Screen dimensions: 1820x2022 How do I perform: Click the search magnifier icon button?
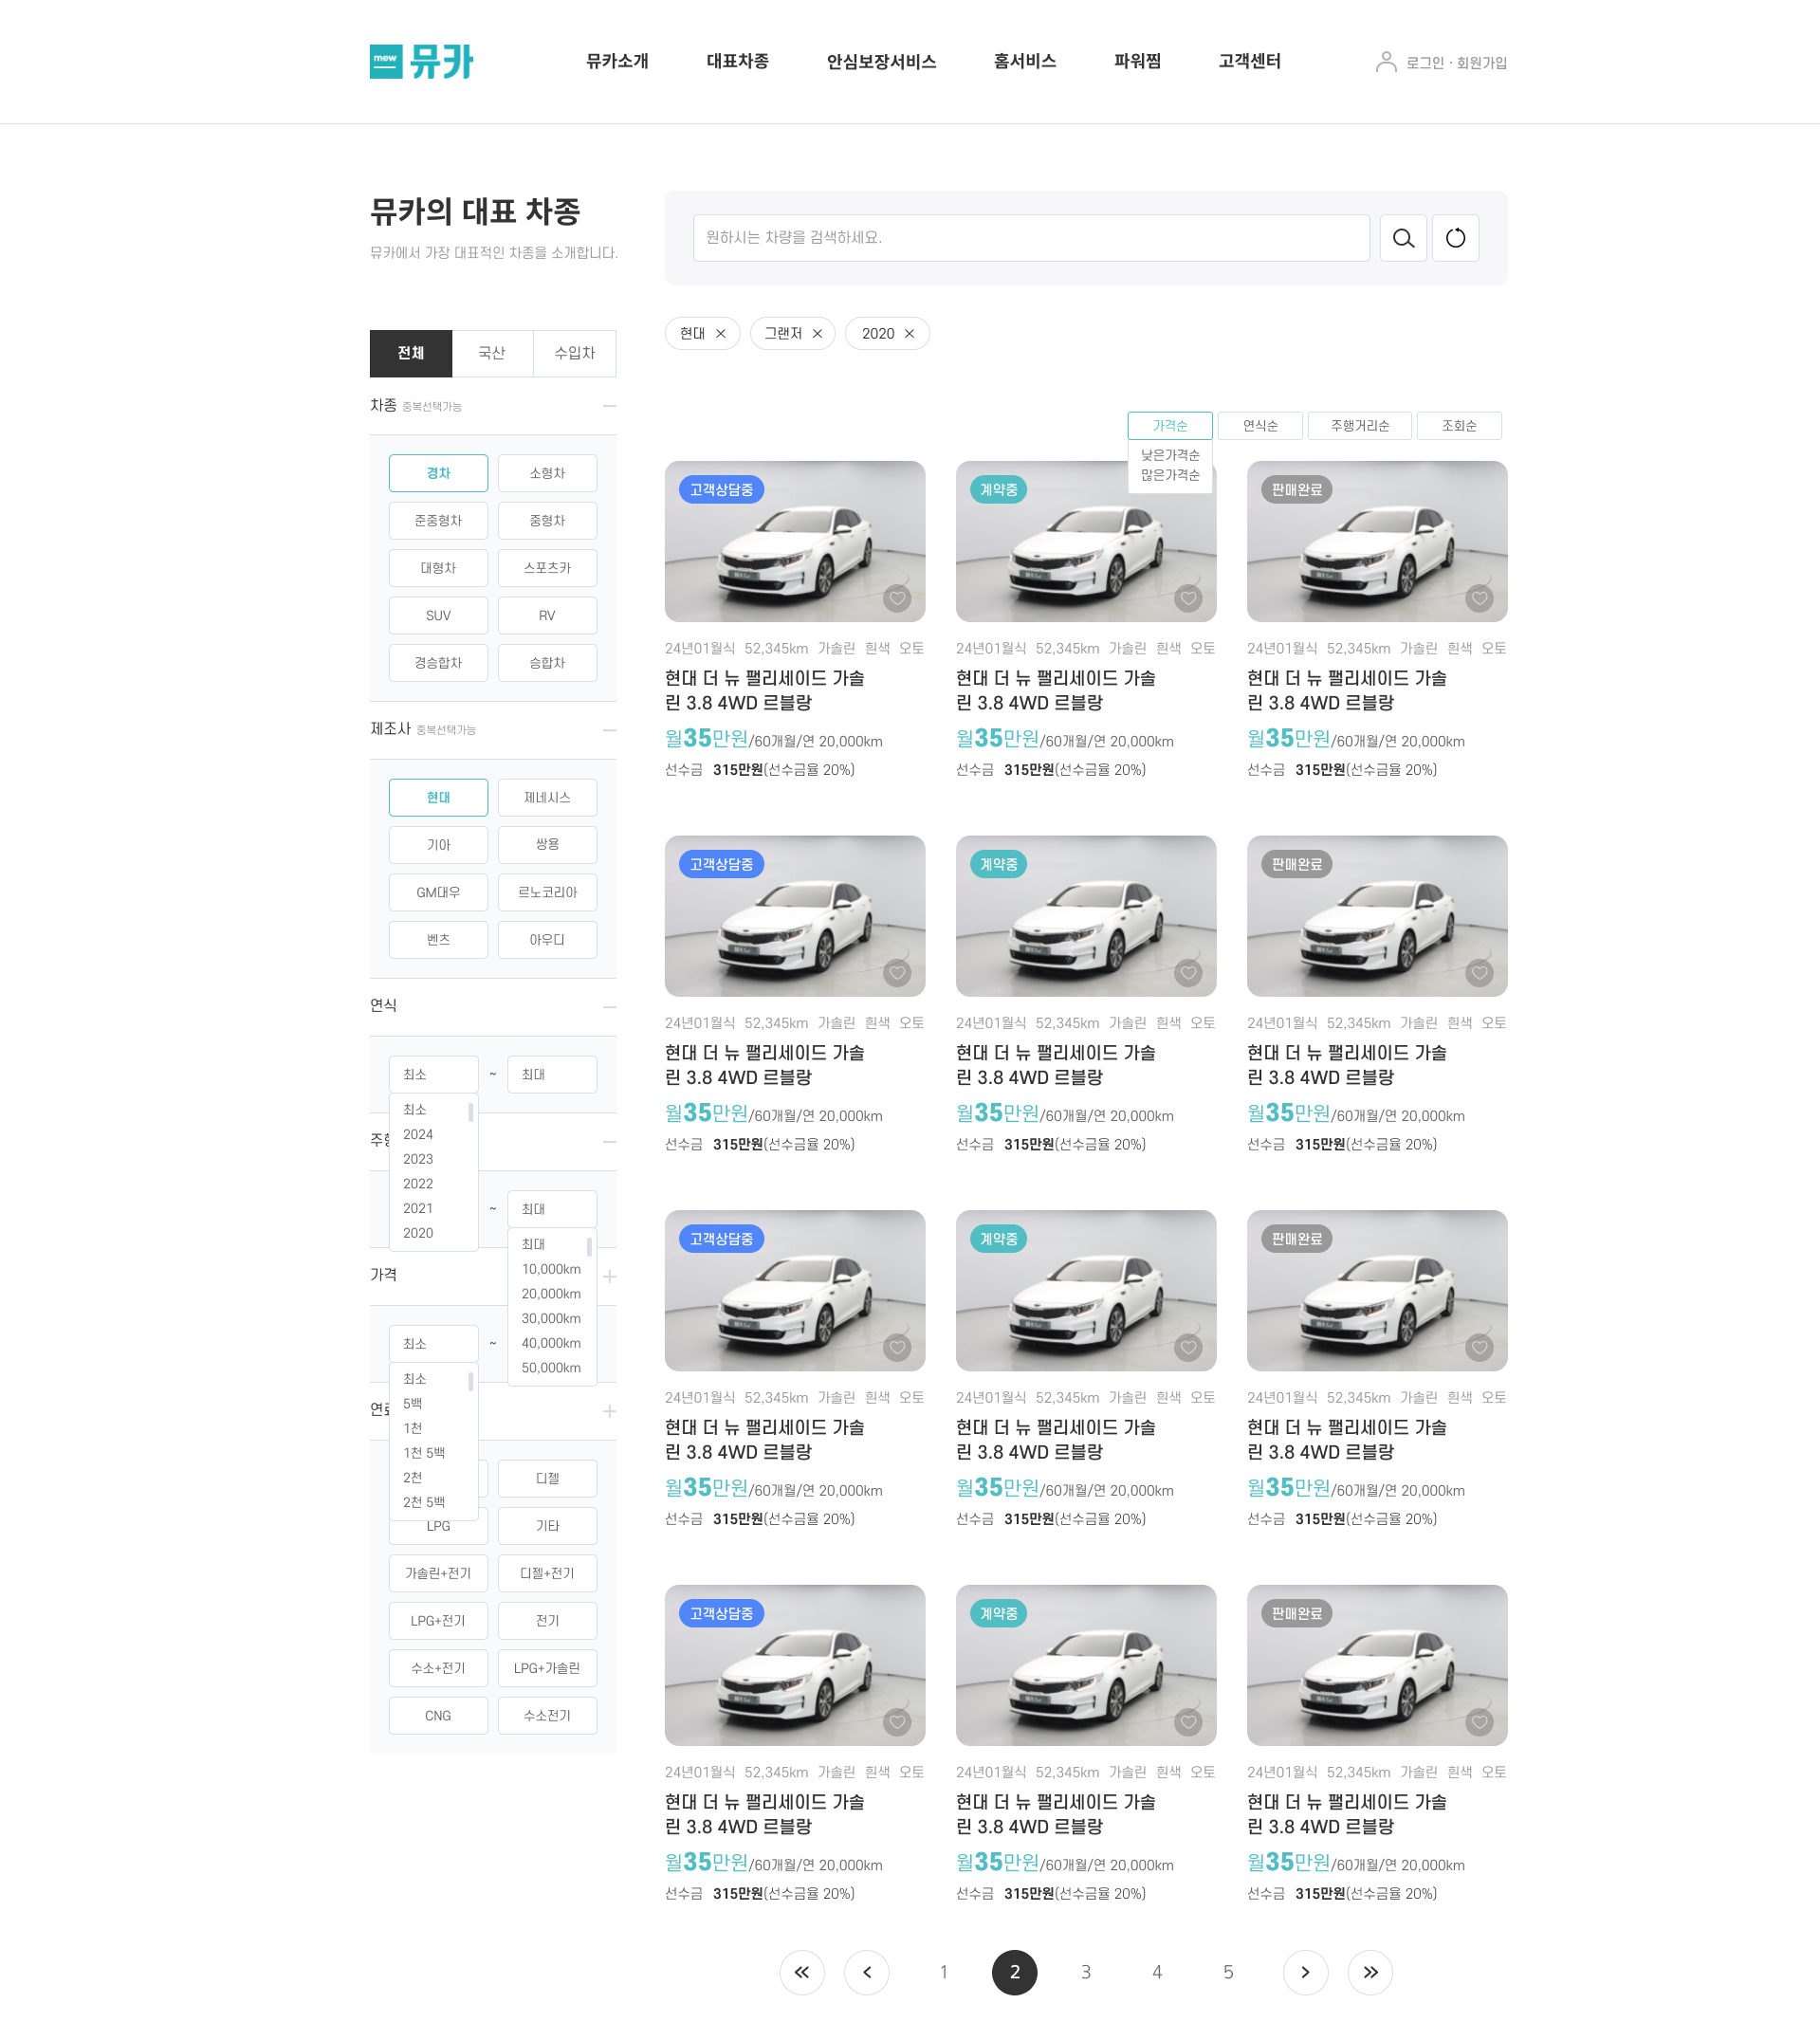[x=1403, y=238]
